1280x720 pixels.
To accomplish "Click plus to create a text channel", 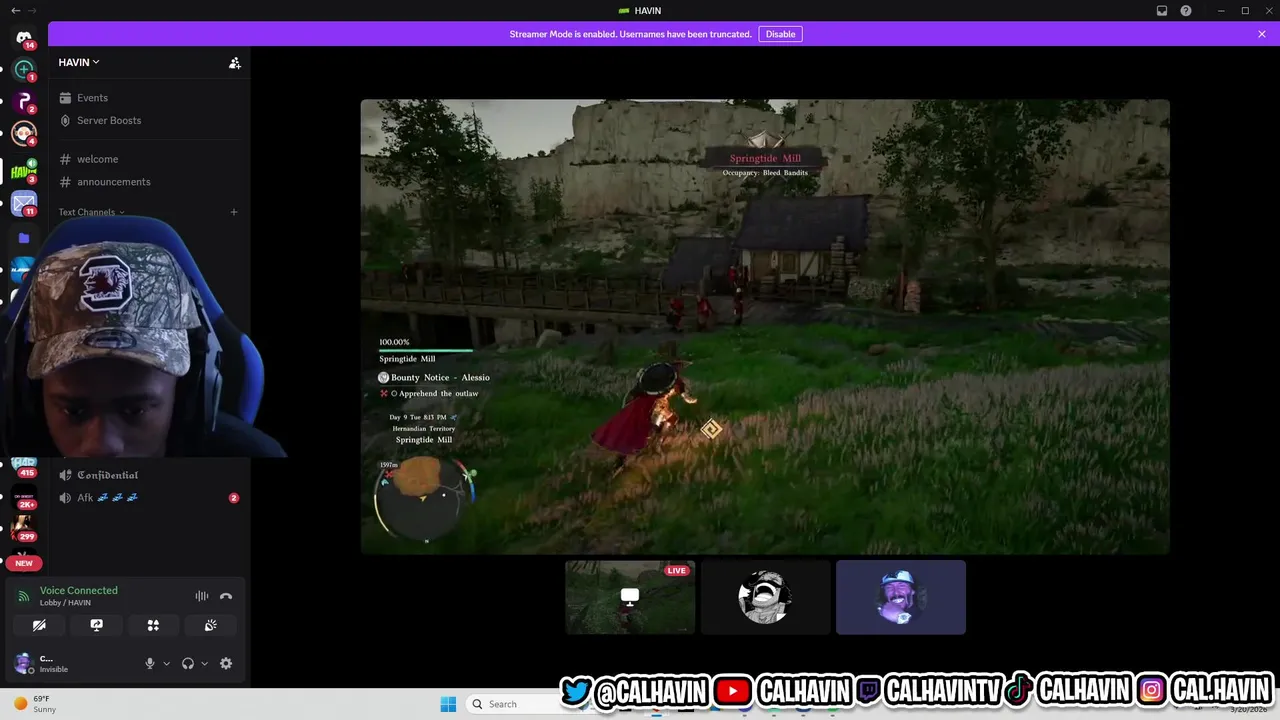I will pos(234,212).
